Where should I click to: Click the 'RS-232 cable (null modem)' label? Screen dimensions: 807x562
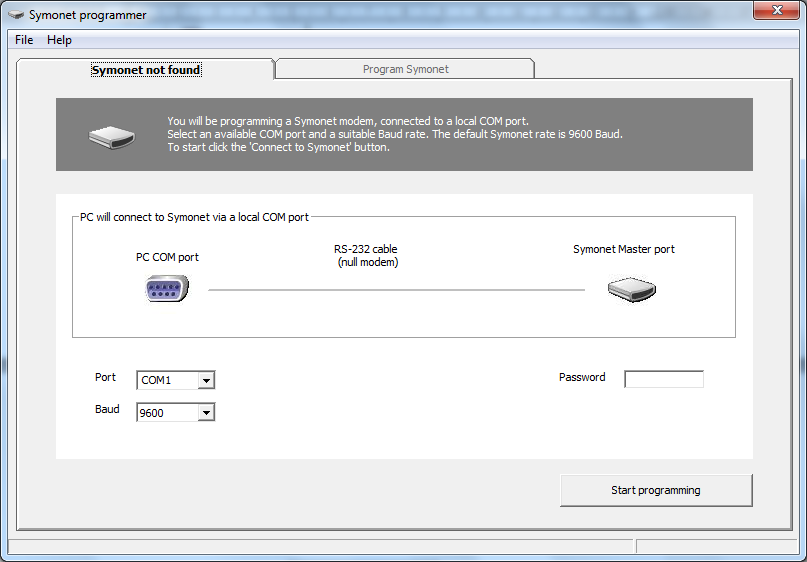[x=366, y=256]
